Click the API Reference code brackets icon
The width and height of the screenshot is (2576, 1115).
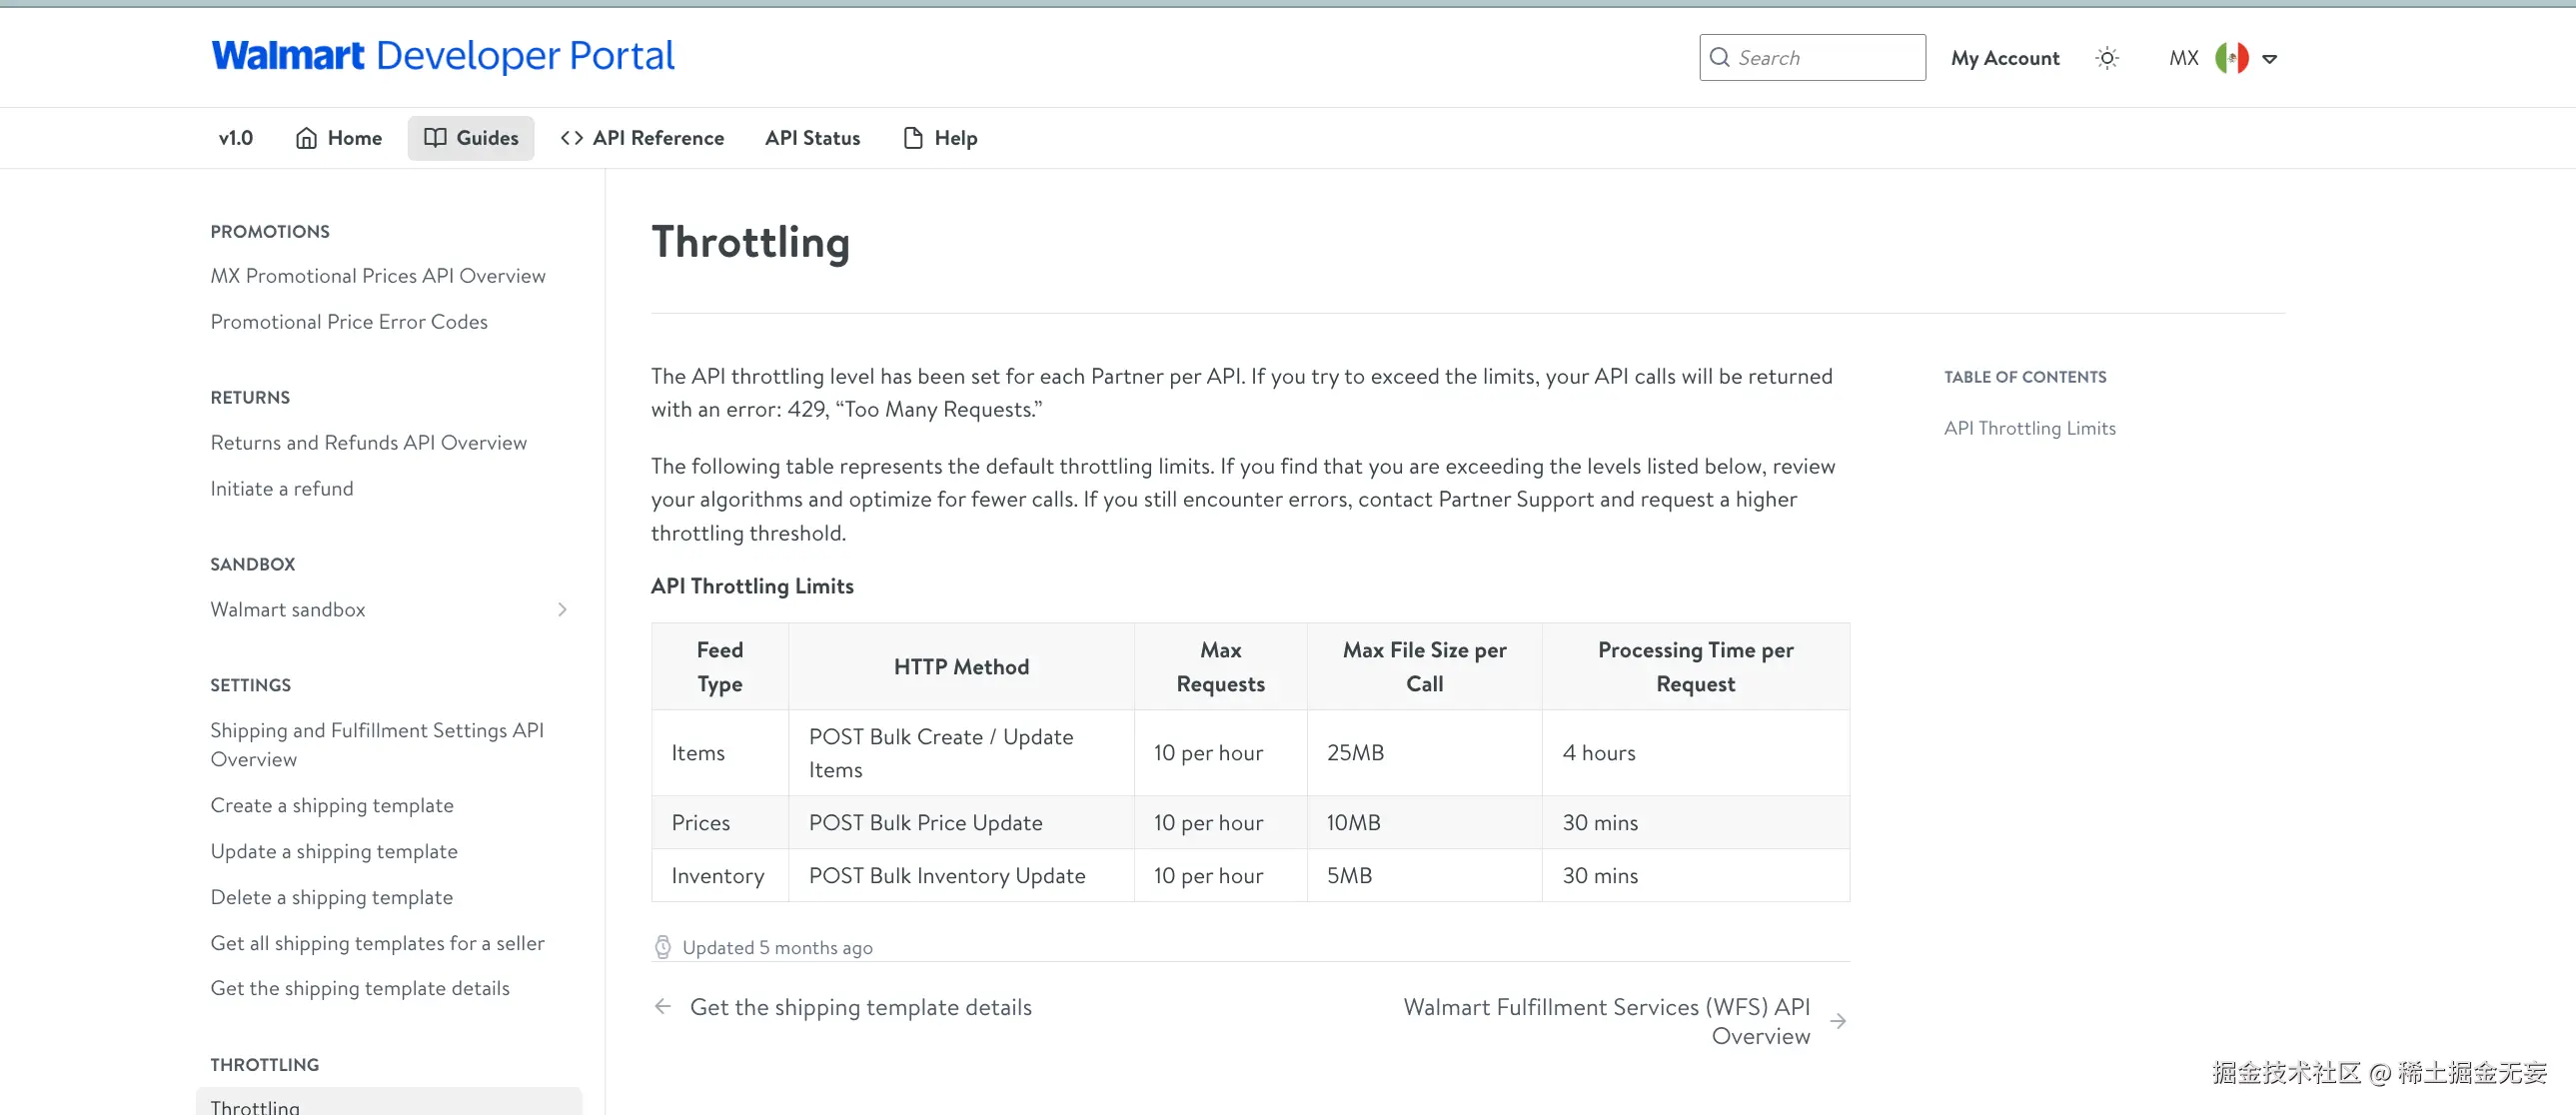(571, 138)
